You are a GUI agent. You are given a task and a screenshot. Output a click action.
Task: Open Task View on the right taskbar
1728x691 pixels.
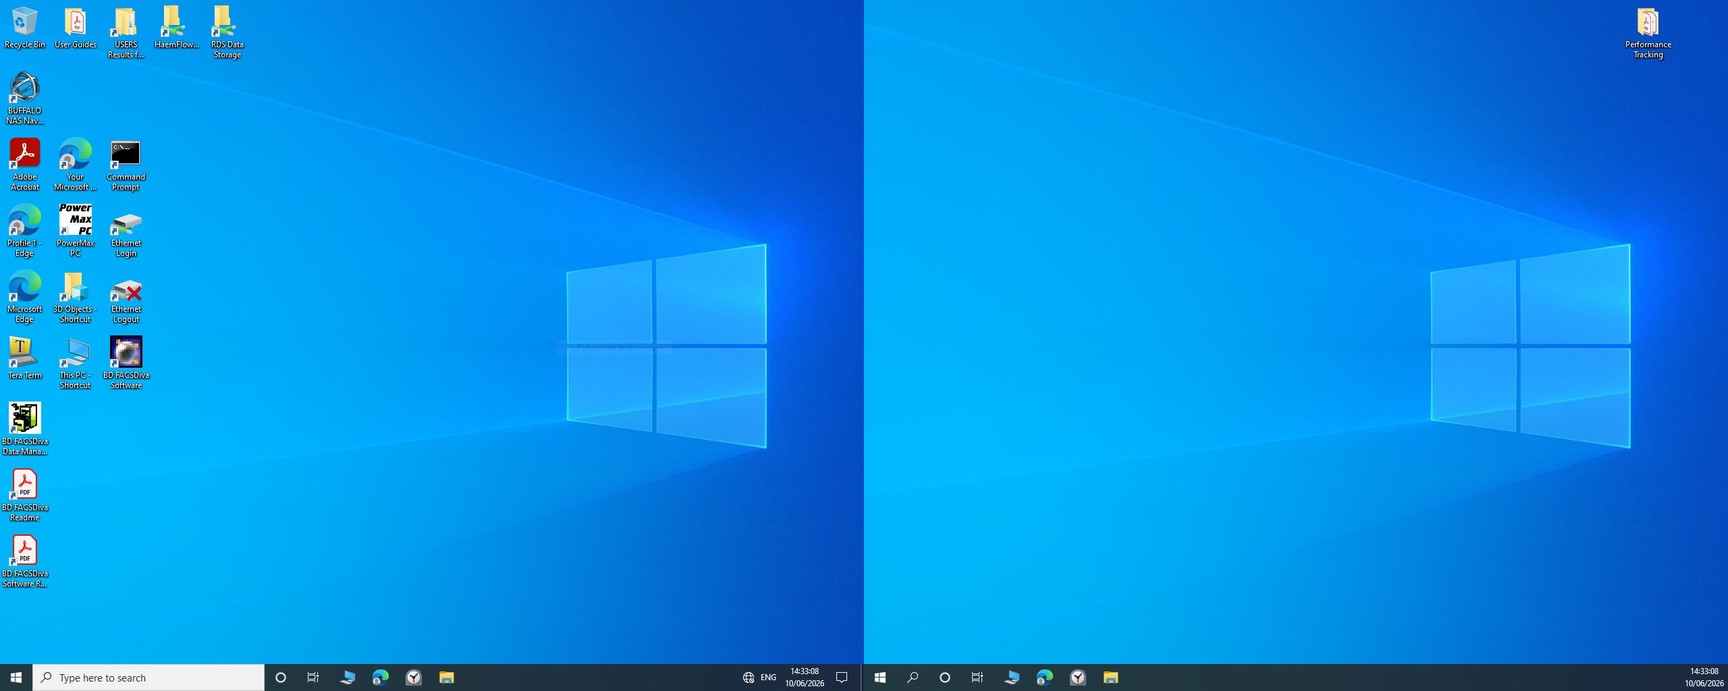977,677
